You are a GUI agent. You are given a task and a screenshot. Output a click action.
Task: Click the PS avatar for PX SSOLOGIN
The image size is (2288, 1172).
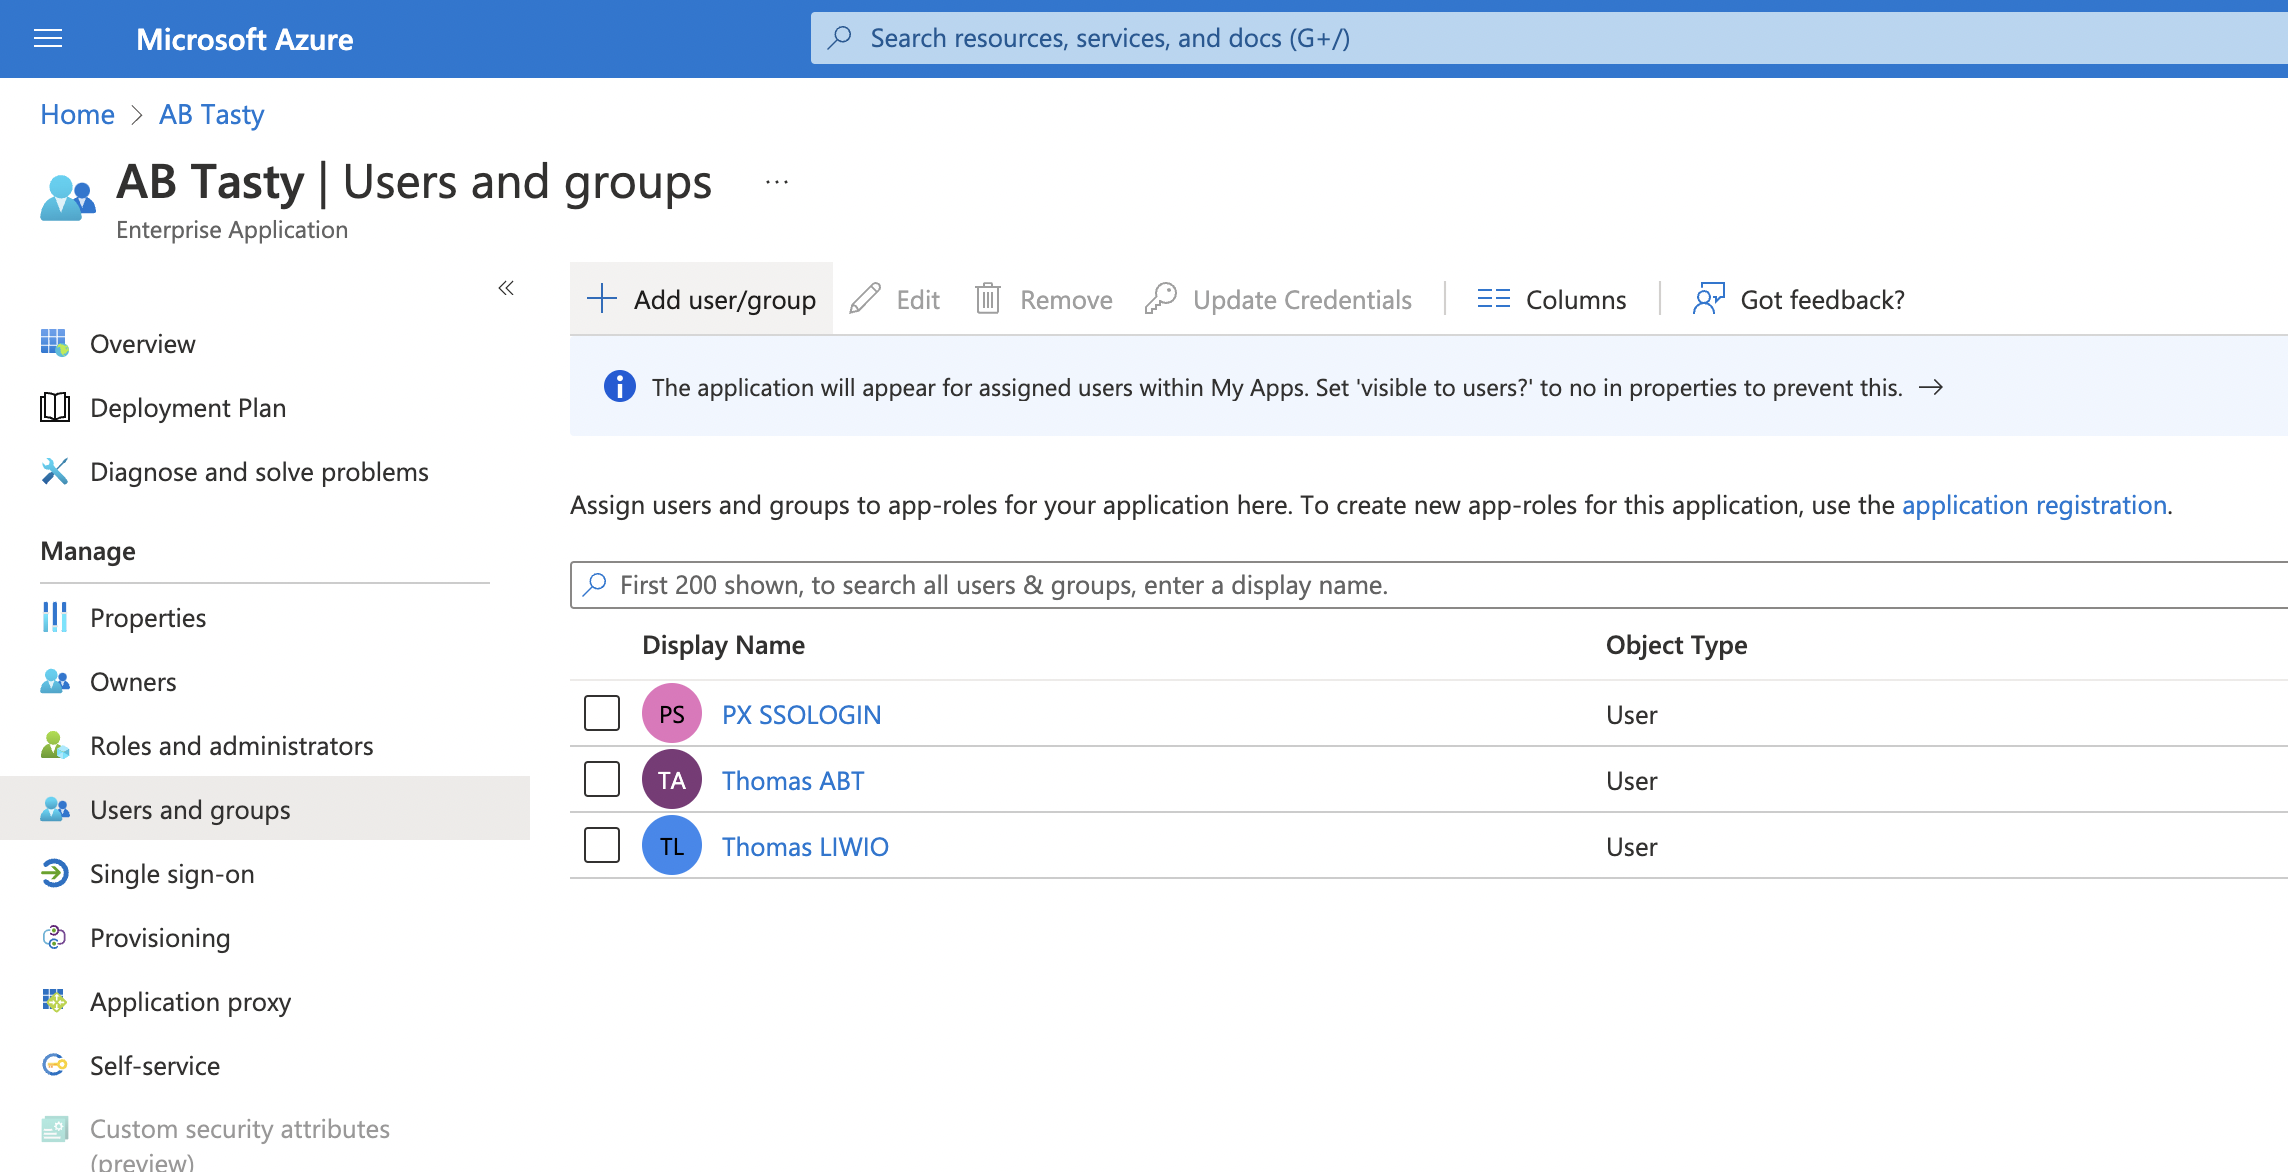tap(672, 713)
